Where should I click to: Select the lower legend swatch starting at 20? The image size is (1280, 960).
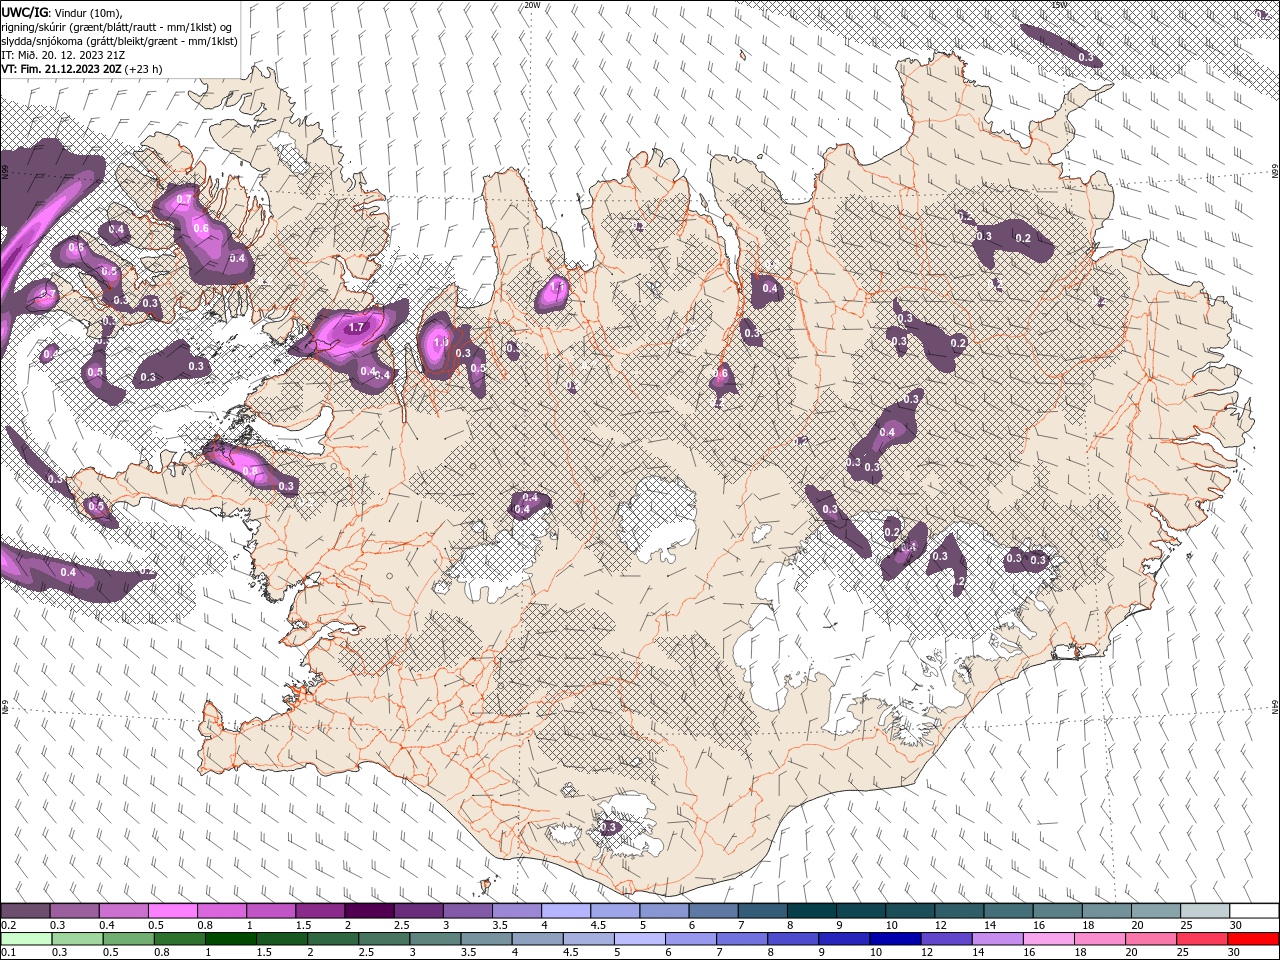pos(1150,939)
